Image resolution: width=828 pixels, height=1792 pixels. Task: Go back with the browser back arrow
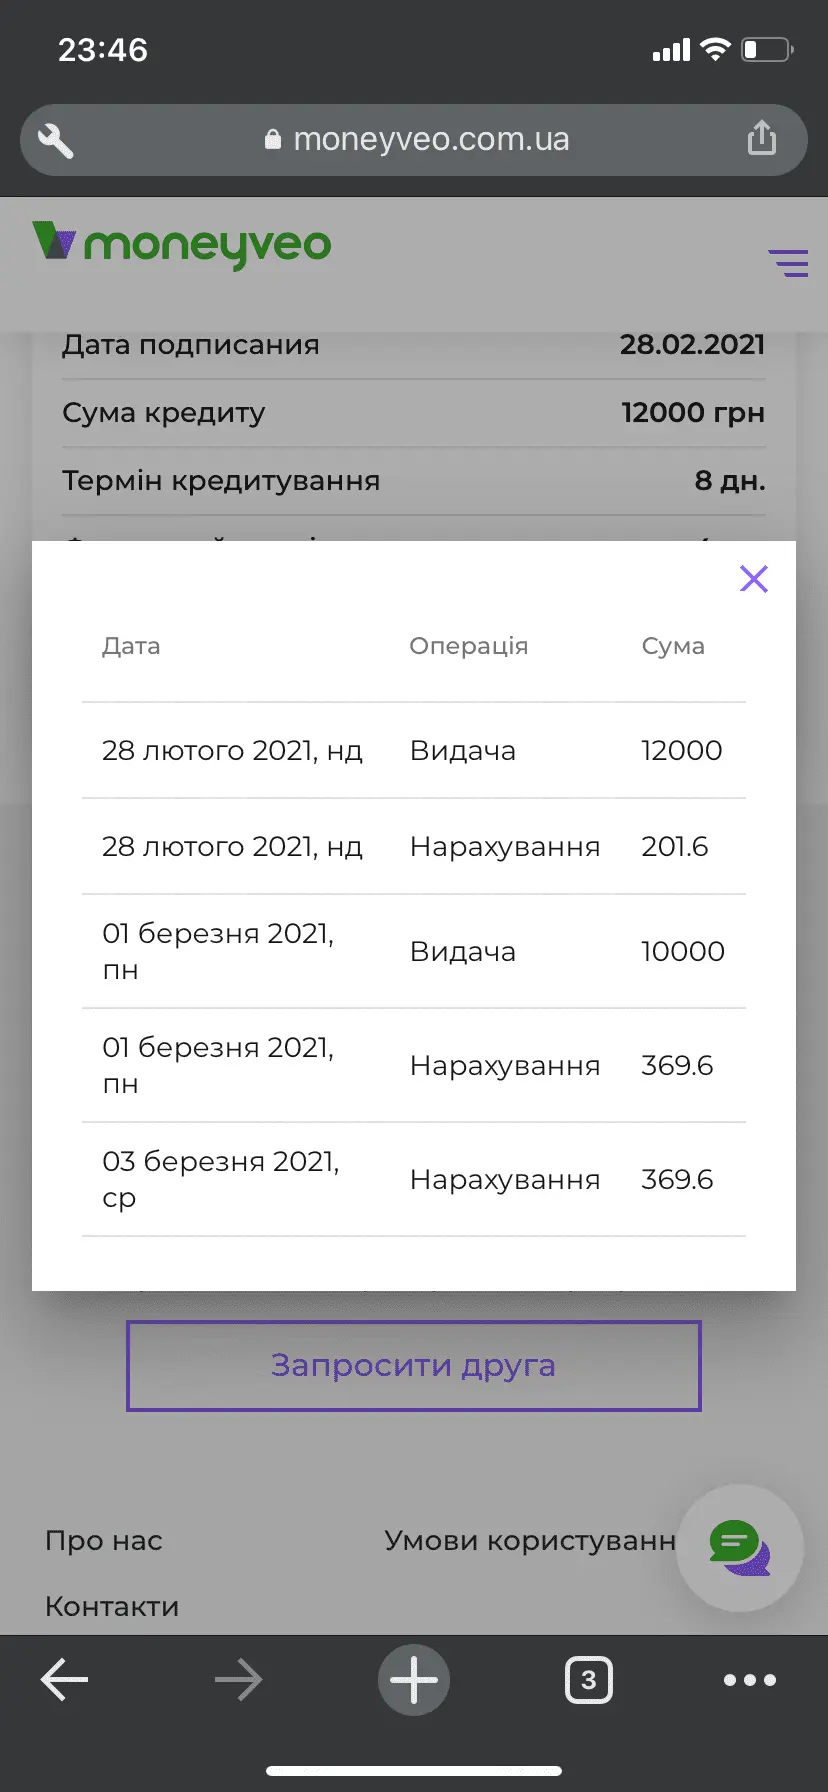pos(65,1680)
